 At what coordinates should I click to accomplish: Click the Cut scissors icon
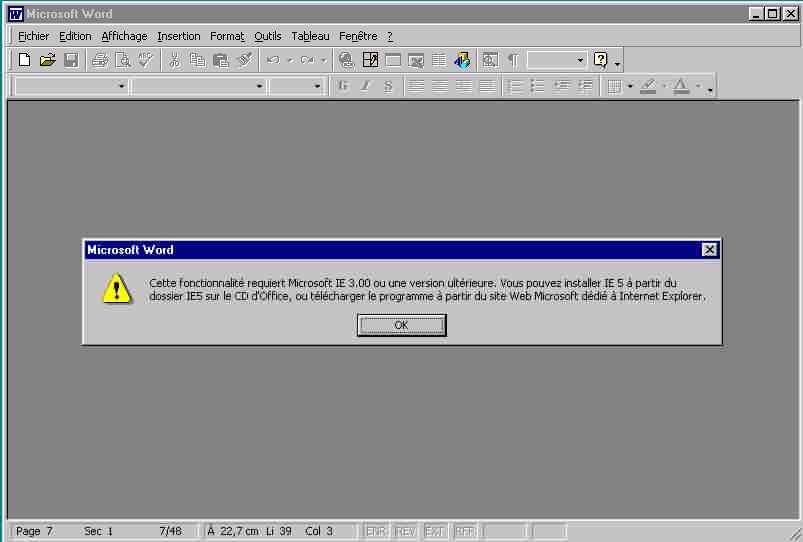pos(174,60)
